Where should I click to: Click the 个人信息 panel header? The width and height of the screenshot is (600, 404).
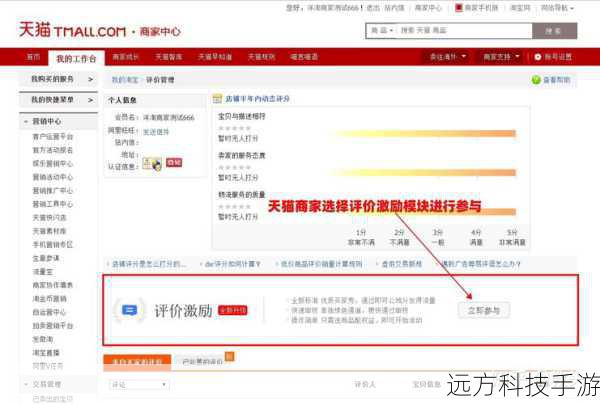[155, 100]
